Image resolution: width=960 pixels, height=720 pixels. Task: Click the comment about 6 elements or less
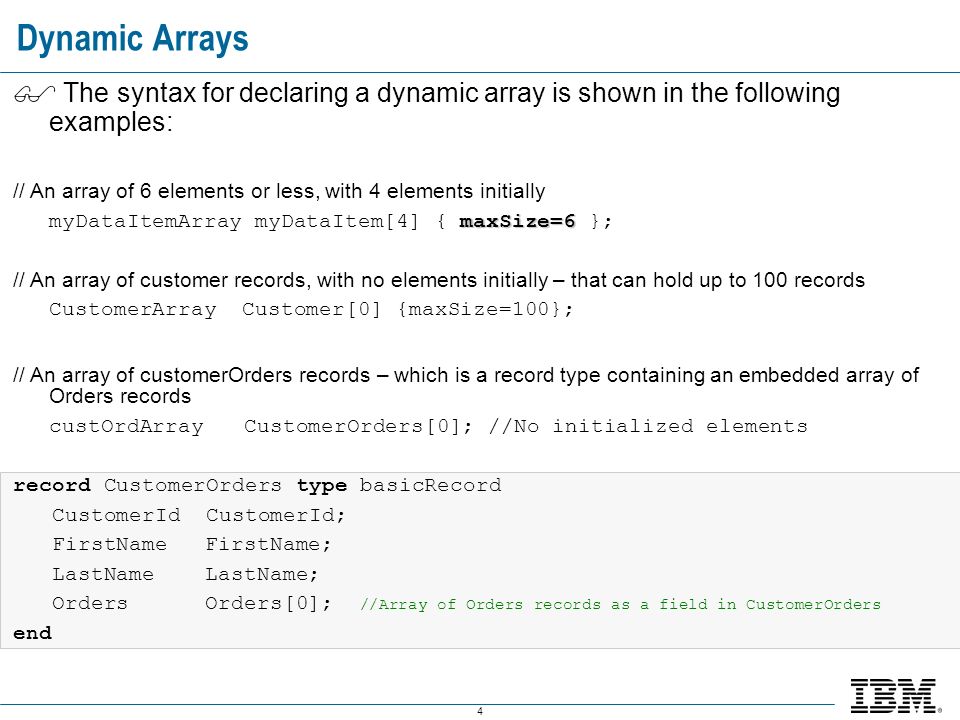279,191
